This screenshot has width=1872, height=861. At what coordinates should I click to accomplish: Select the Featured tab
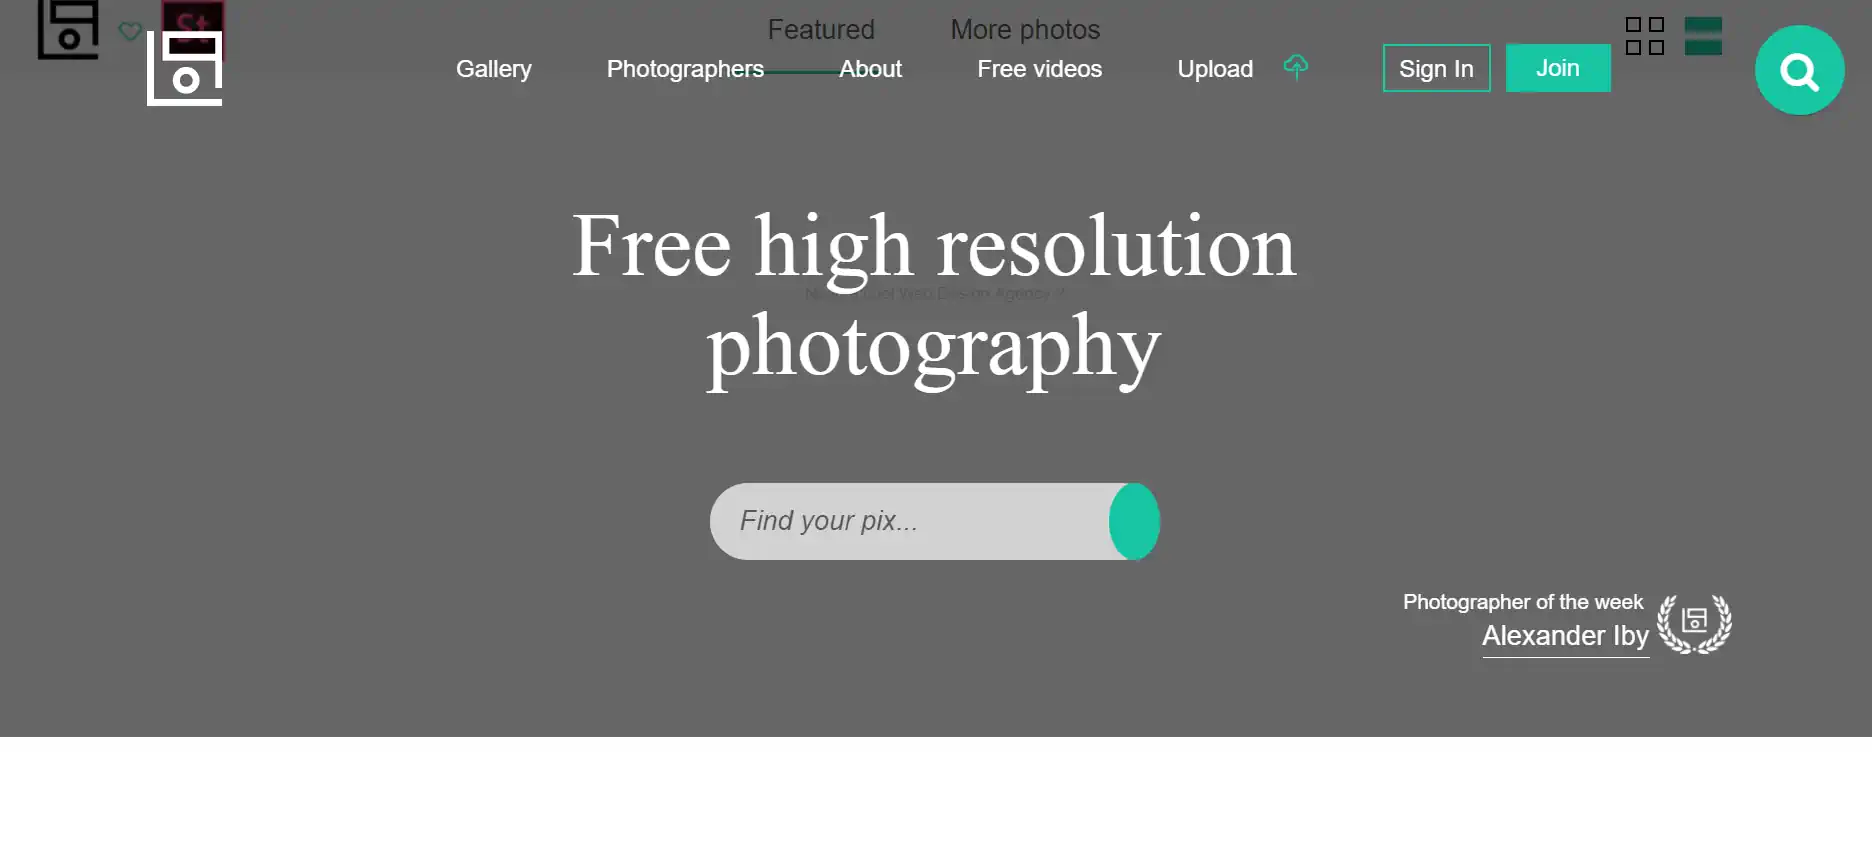[821, 30]
